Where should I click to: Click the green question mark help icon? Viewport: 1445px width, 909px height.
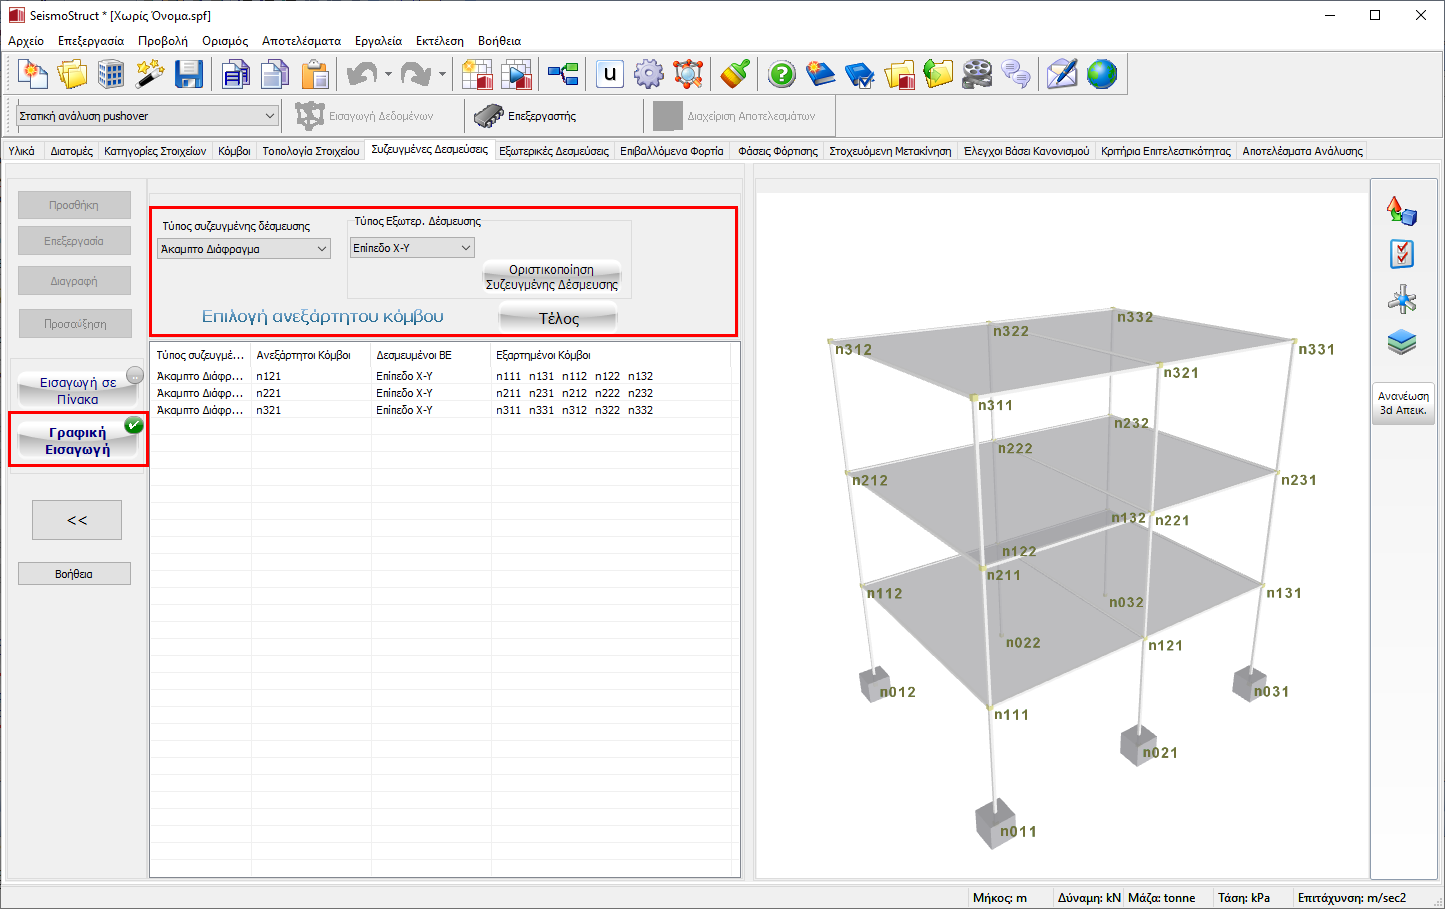coord(782,74)
